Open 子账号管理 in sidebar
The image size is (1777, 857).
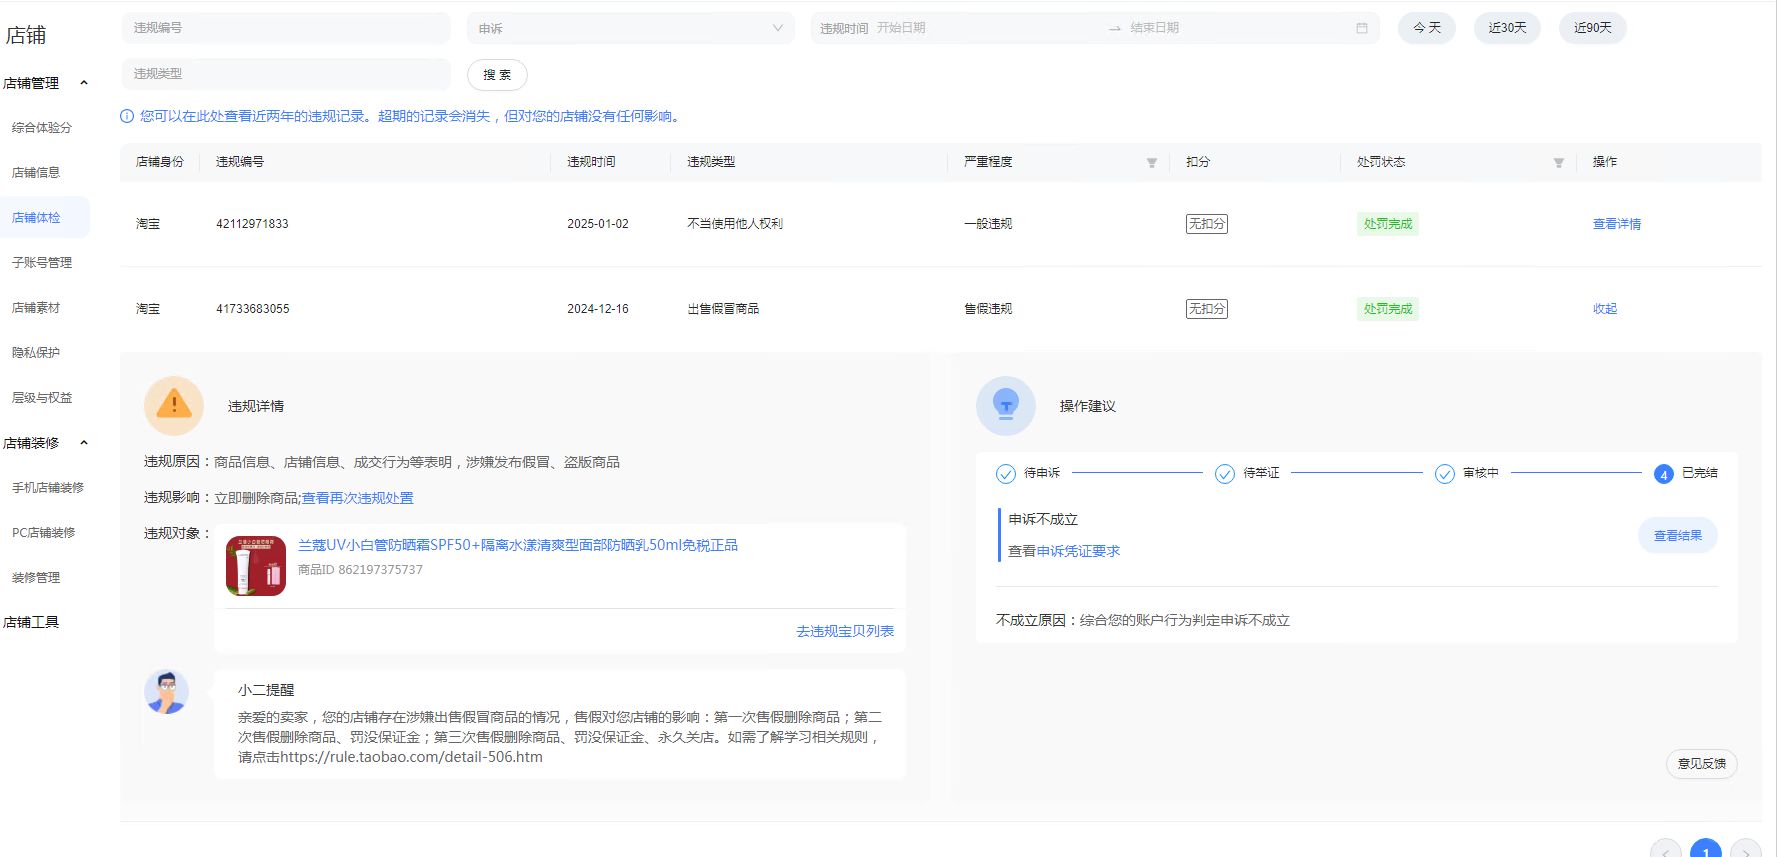42,263
